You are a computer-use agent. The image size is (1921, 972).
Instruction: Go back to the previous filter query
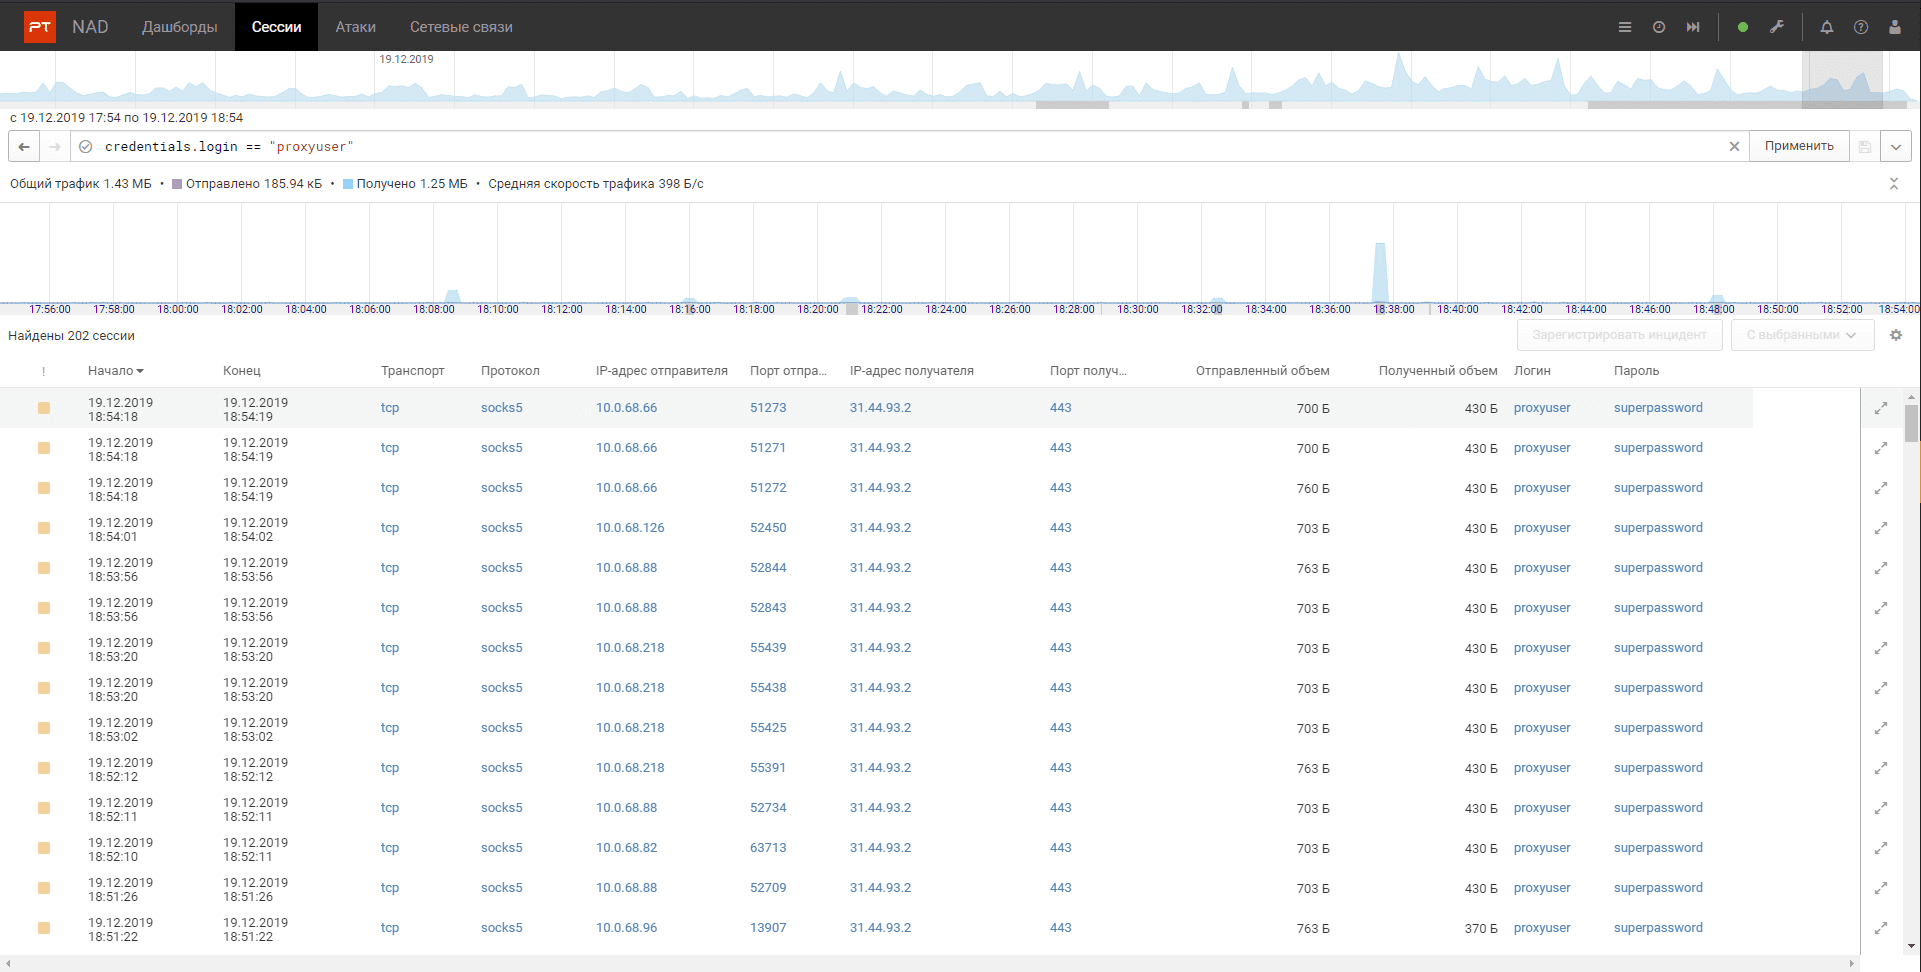[x=24, y=147]
